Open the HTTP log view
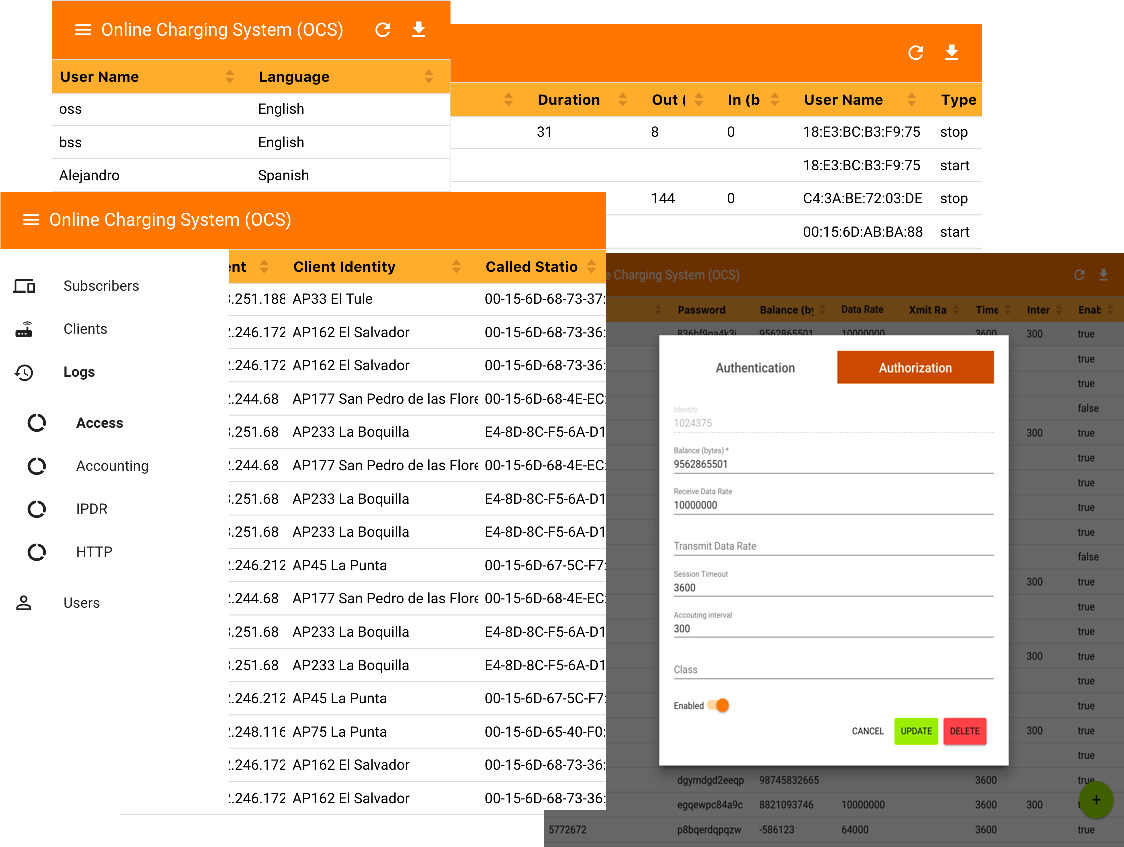 pos(94,552)
